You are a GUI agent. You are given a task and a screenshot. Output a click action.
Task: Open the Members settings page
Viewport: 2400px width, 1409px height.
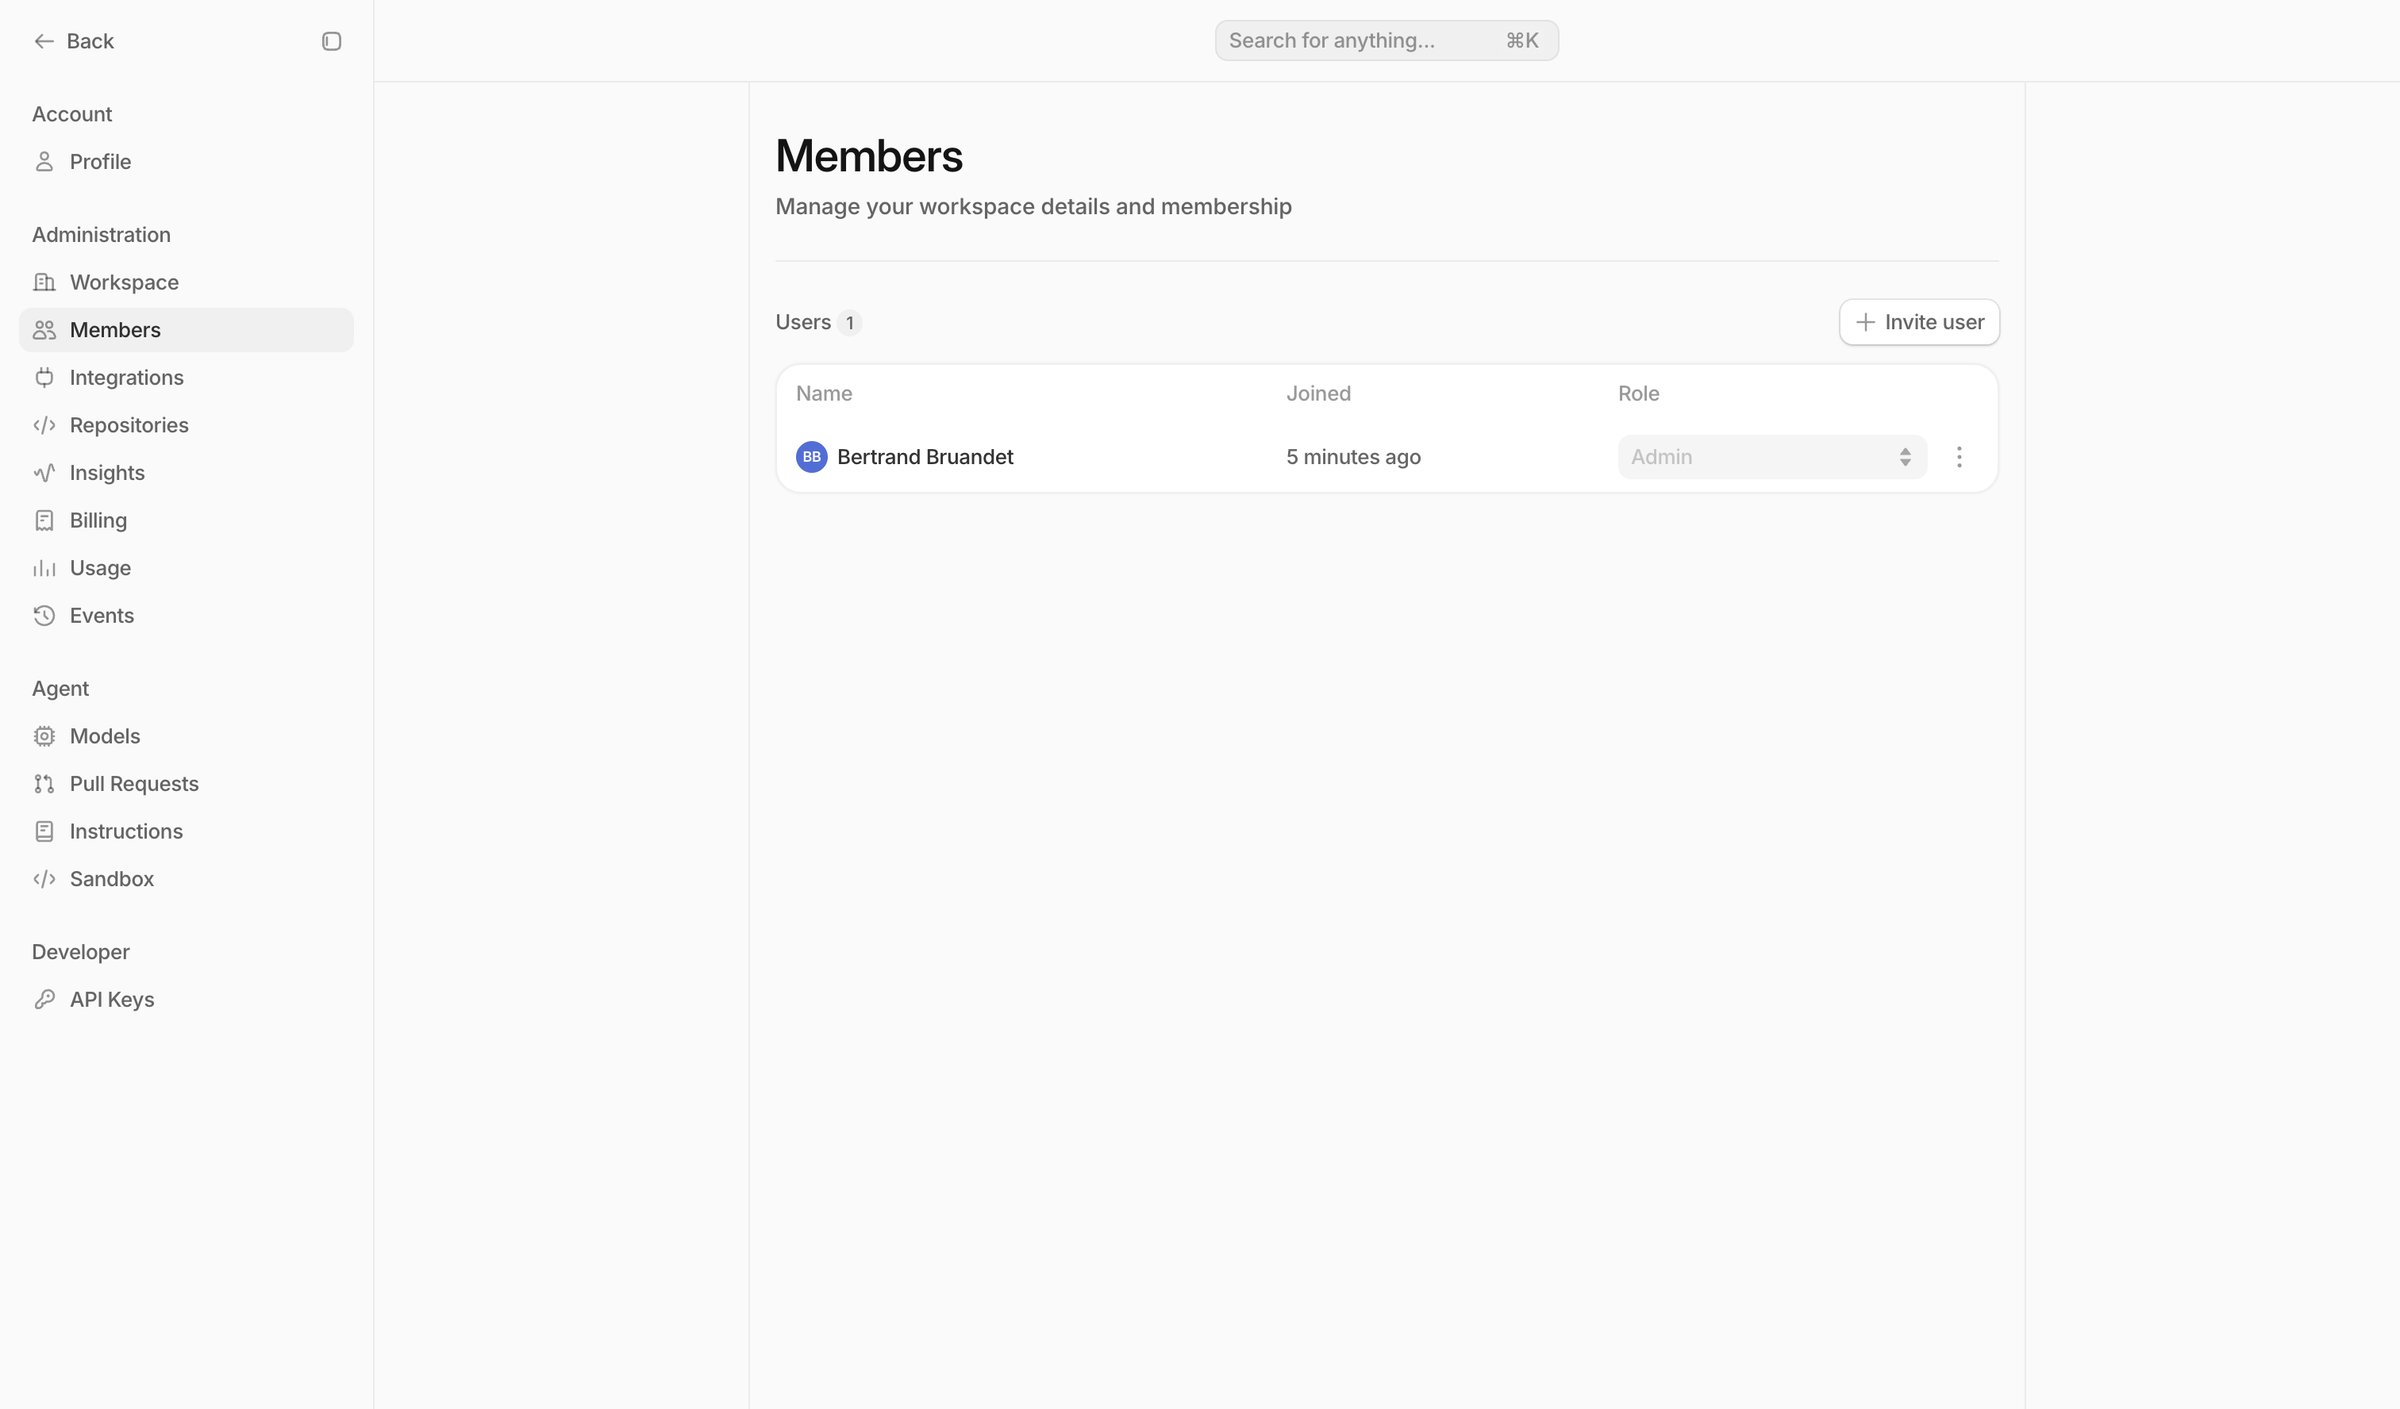click(x=186, y=330)
